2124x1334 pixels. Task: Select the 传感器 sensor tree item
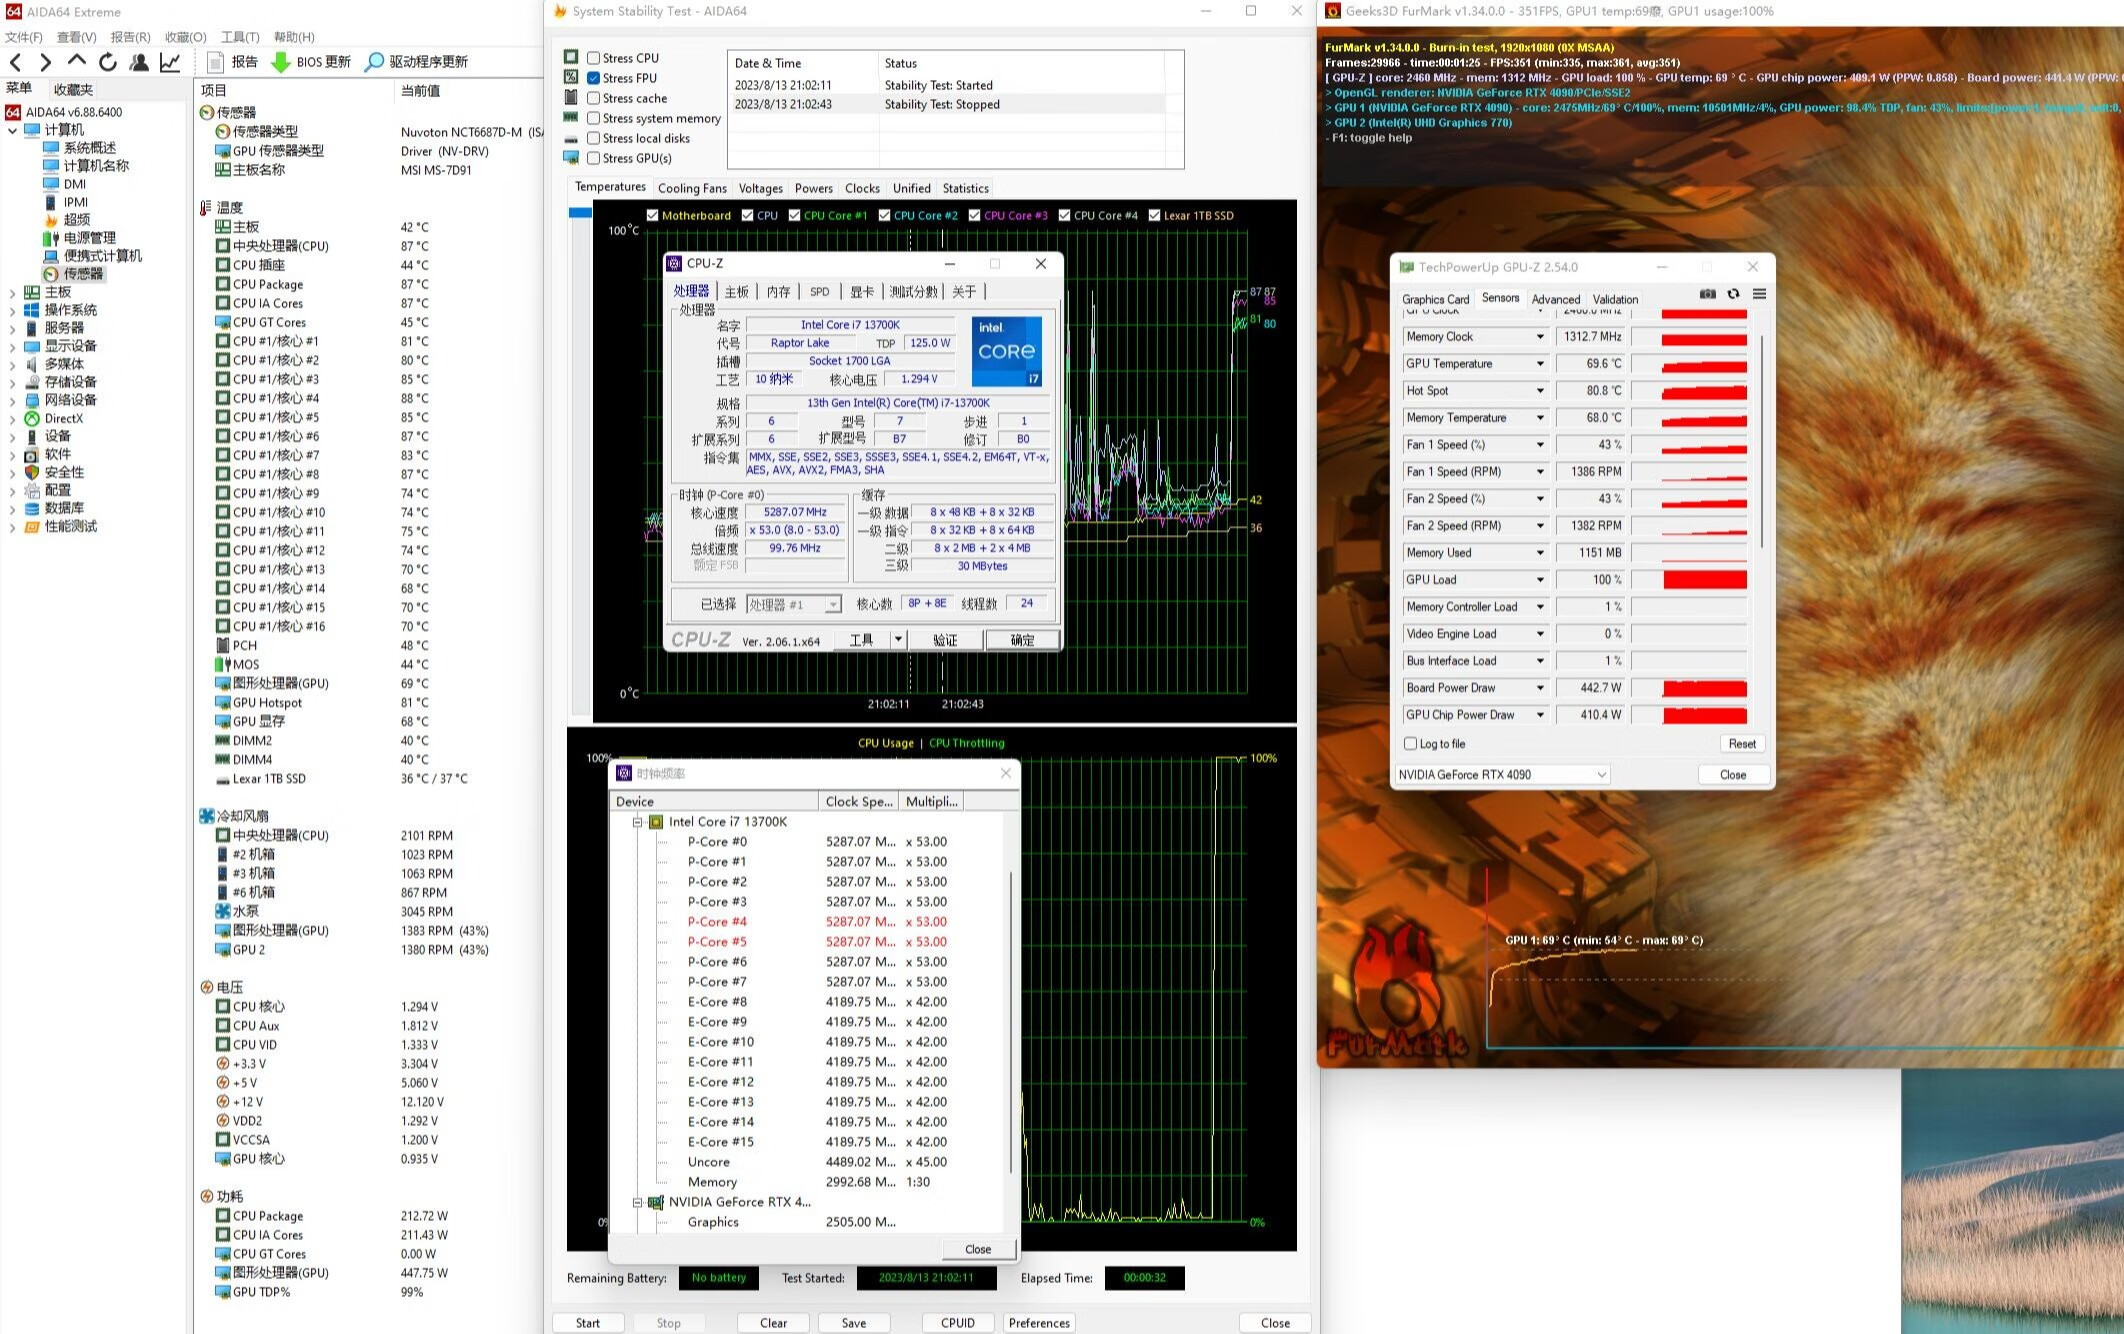73,274
